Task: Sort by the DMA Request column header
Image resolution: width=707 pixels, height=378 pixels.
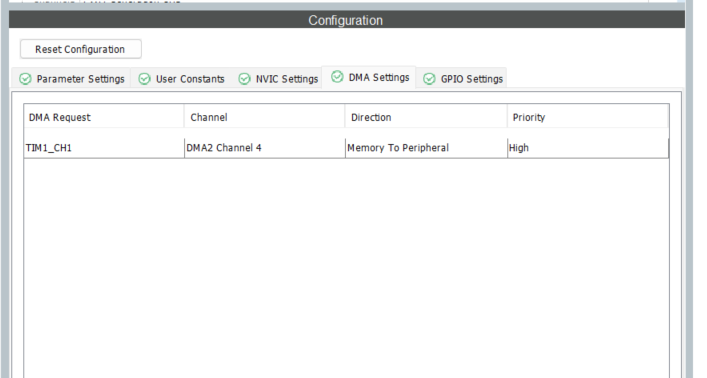Action: 104,117
